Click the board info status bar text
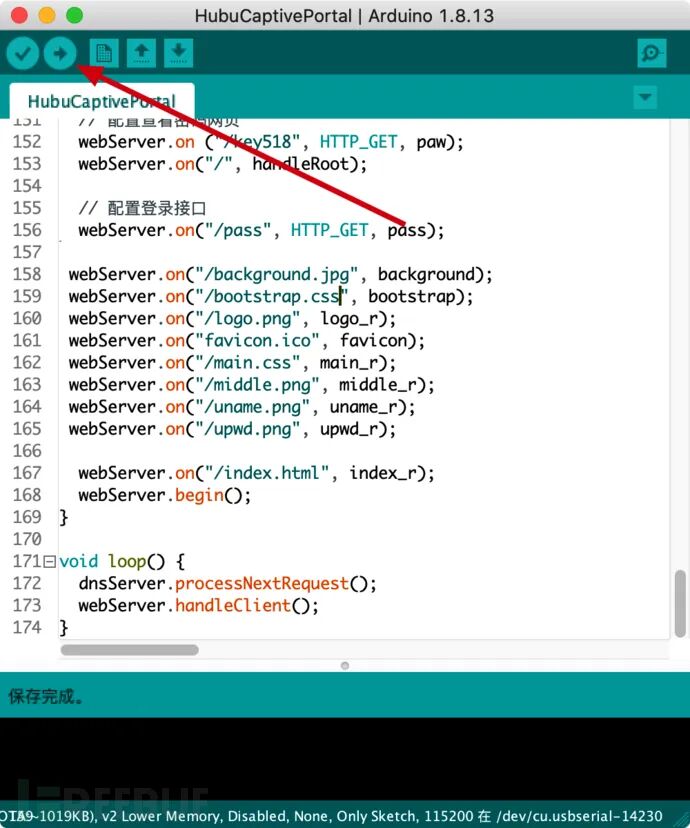Screen dimensions: 690x828 coord(331,816)
